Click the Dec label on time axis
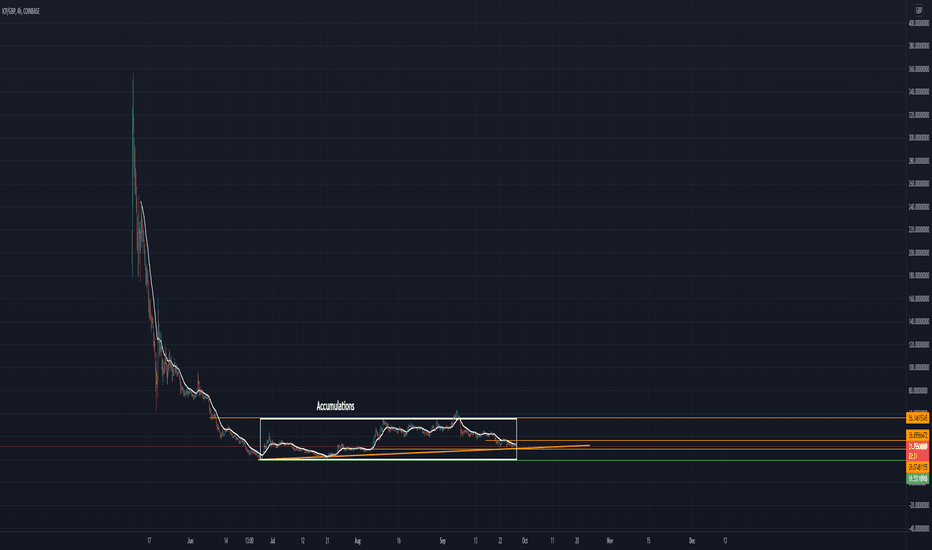 point(692,540)
